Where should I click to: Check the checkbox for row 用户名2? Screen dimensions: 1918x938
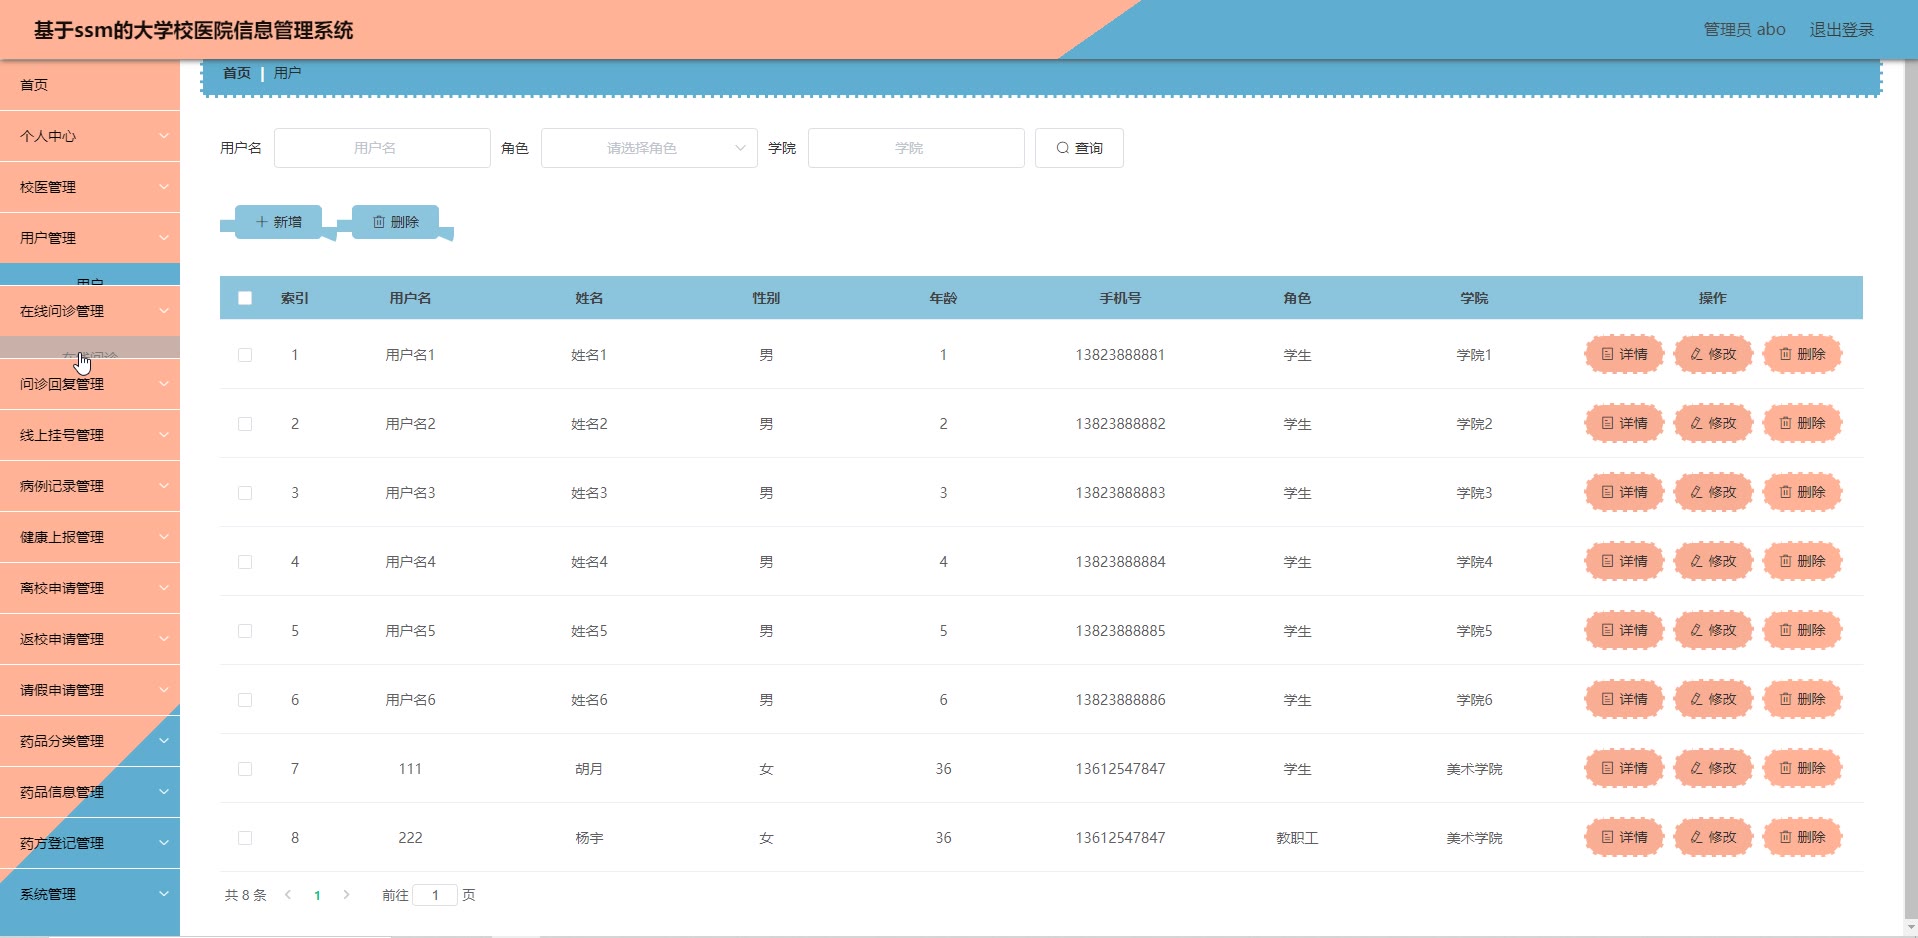tap(245, 424)
